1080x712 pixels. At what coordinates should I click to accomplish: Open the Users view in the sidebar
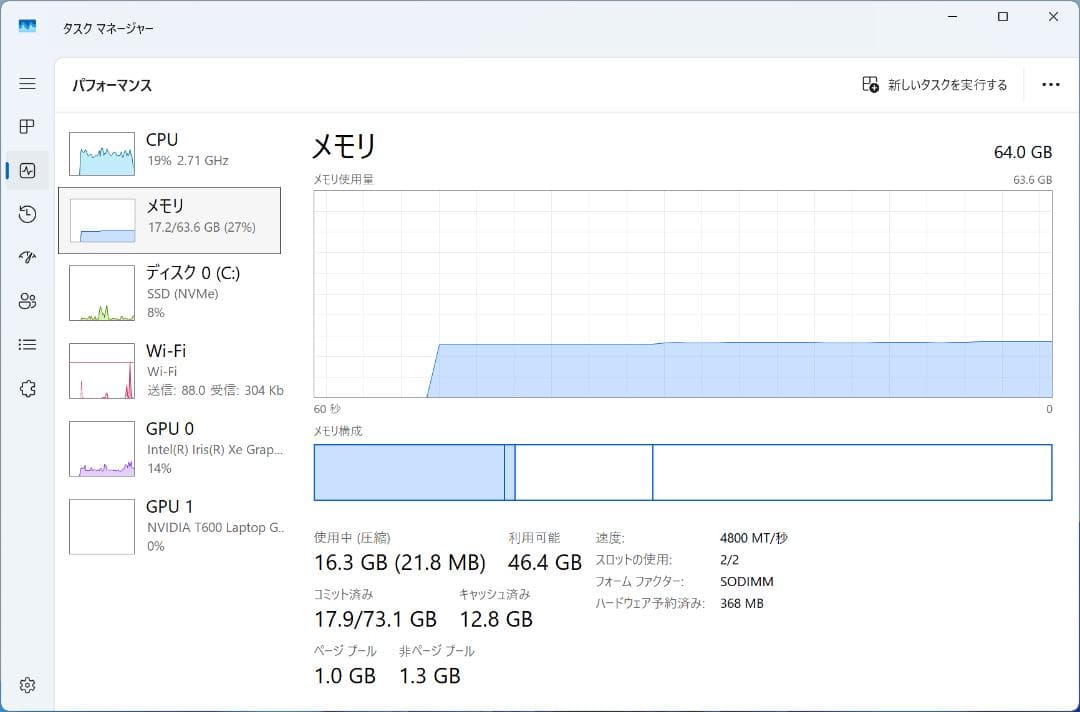pos(27,301)
